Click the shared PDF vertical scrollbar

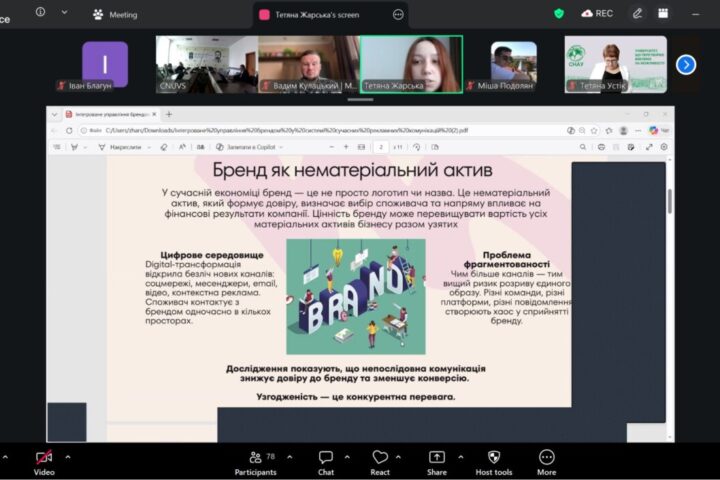669,200
